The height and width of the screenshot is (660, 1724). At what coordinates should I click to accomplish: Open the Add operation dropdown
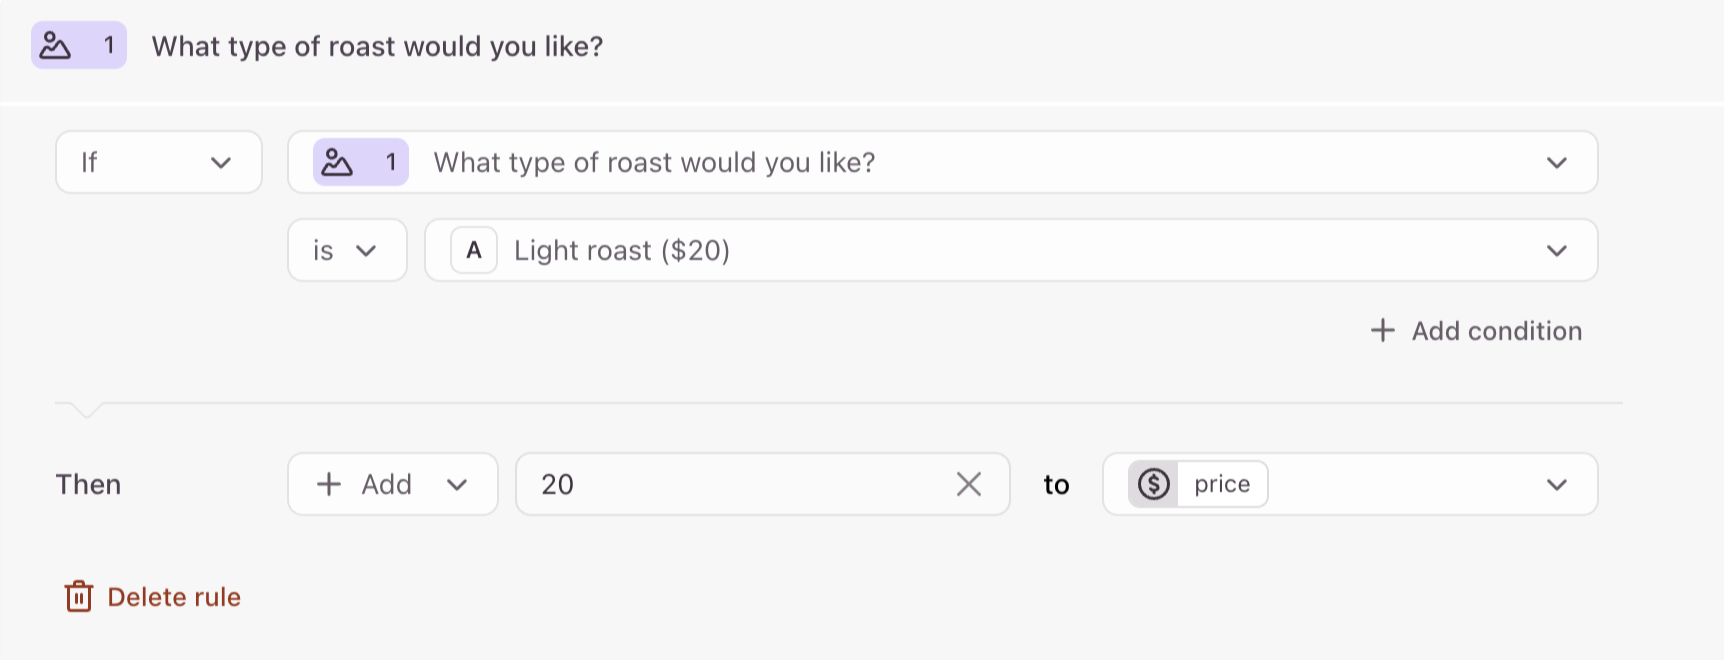pos(393,484)
